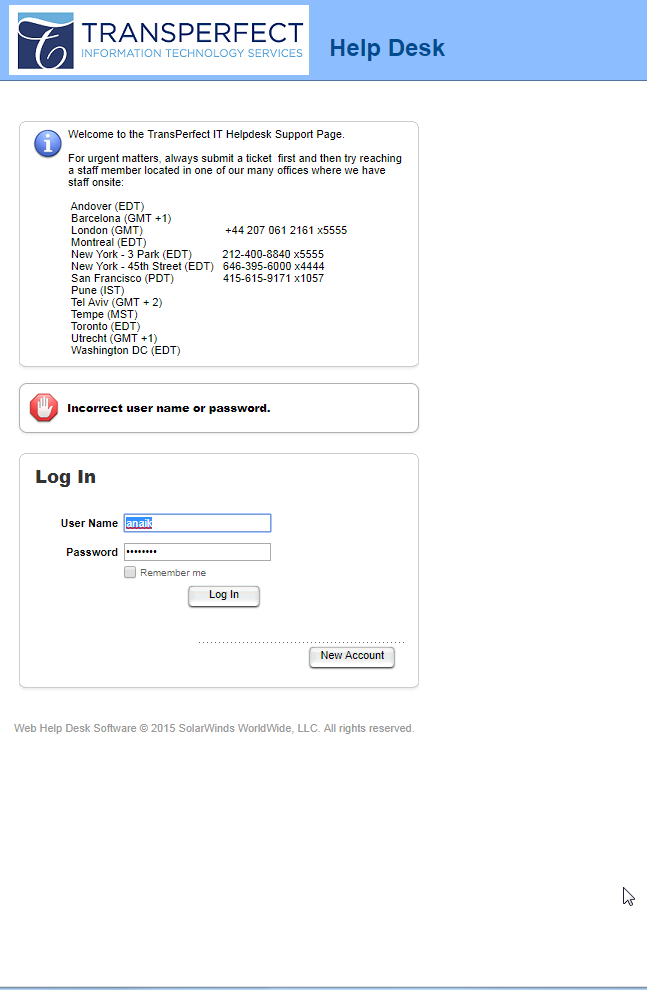Click the SolarWinds copyright footer text
The image size is (647, 990).
214,729
